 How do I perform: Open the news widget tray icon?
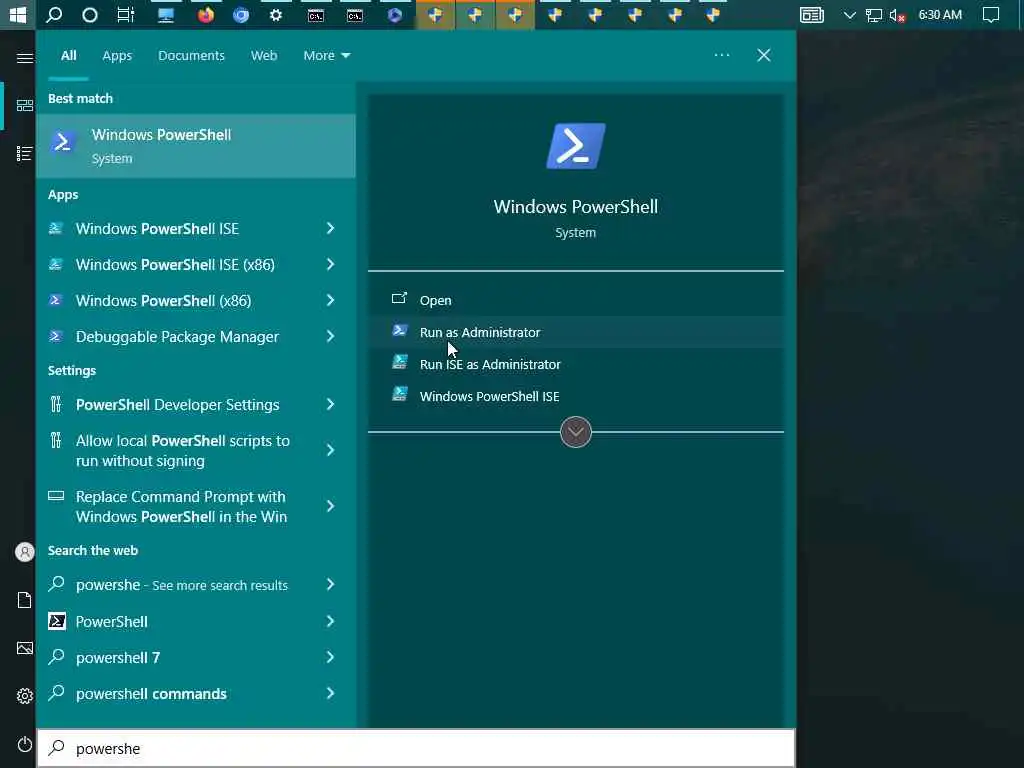(811, 14)
